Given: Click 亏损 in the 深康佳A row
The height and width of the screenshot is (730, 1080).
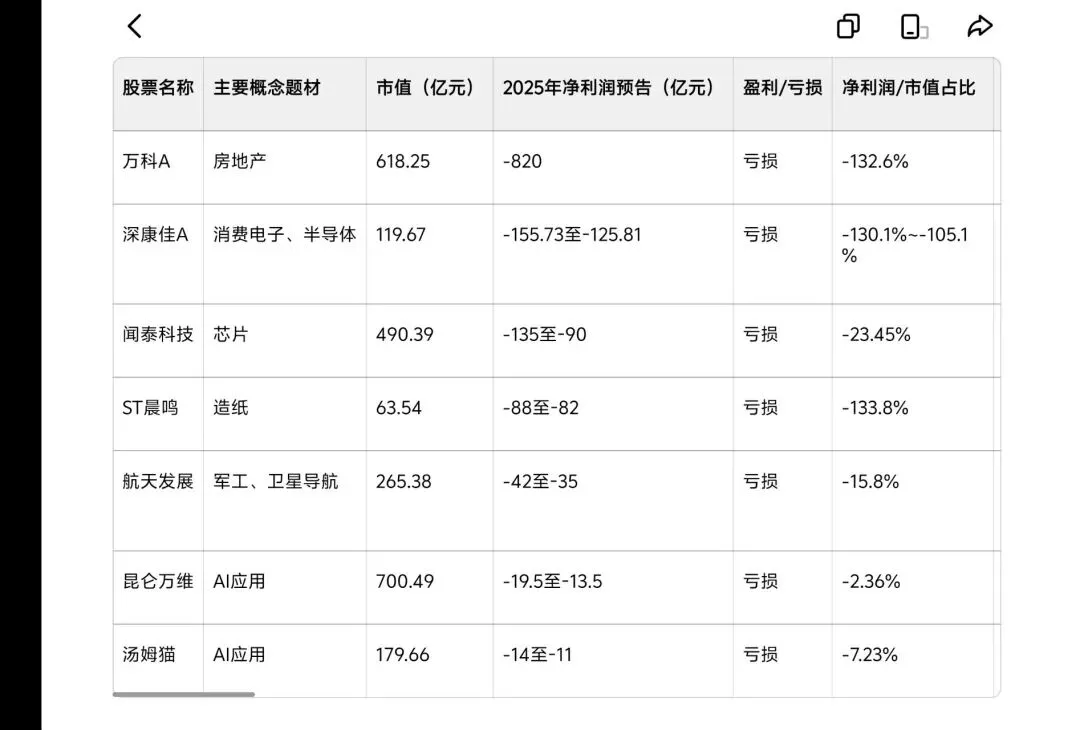Looking at the screenshot, I should [x=760, y=235].
